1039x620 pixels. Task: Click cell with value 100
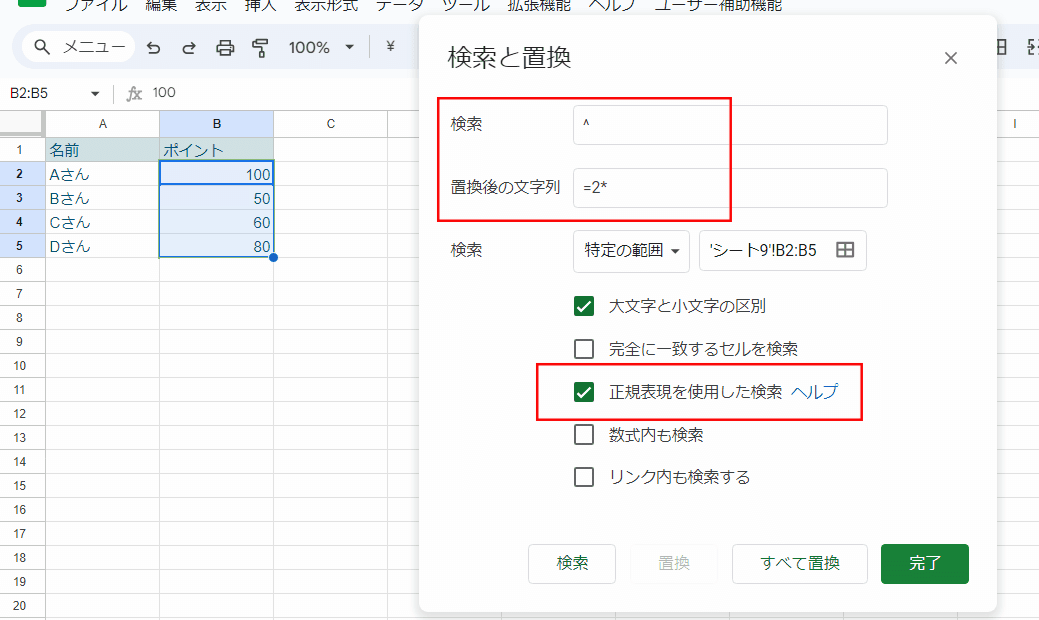point(217,174)
